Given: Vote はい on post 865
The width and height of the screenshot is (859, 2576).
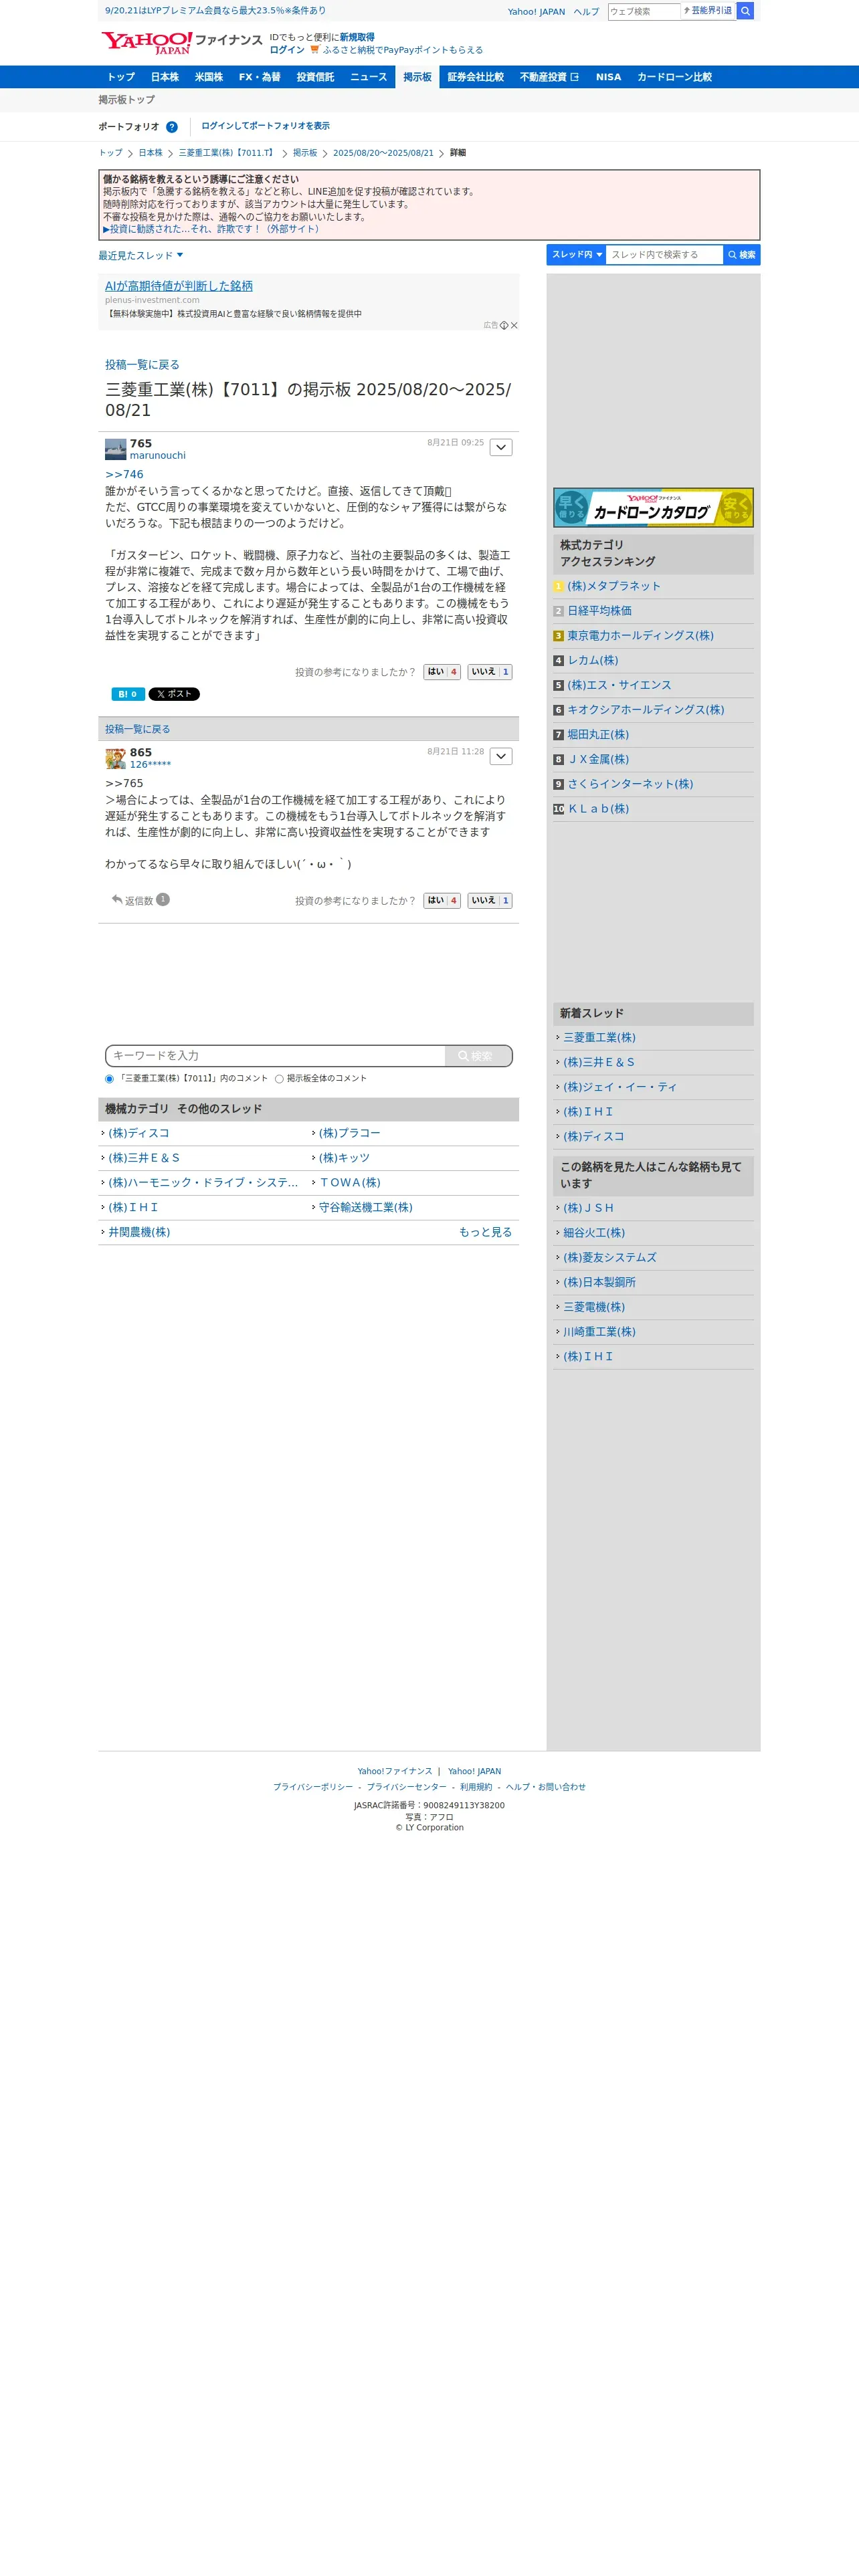Looking at the screenshot, I should [442, 901].
